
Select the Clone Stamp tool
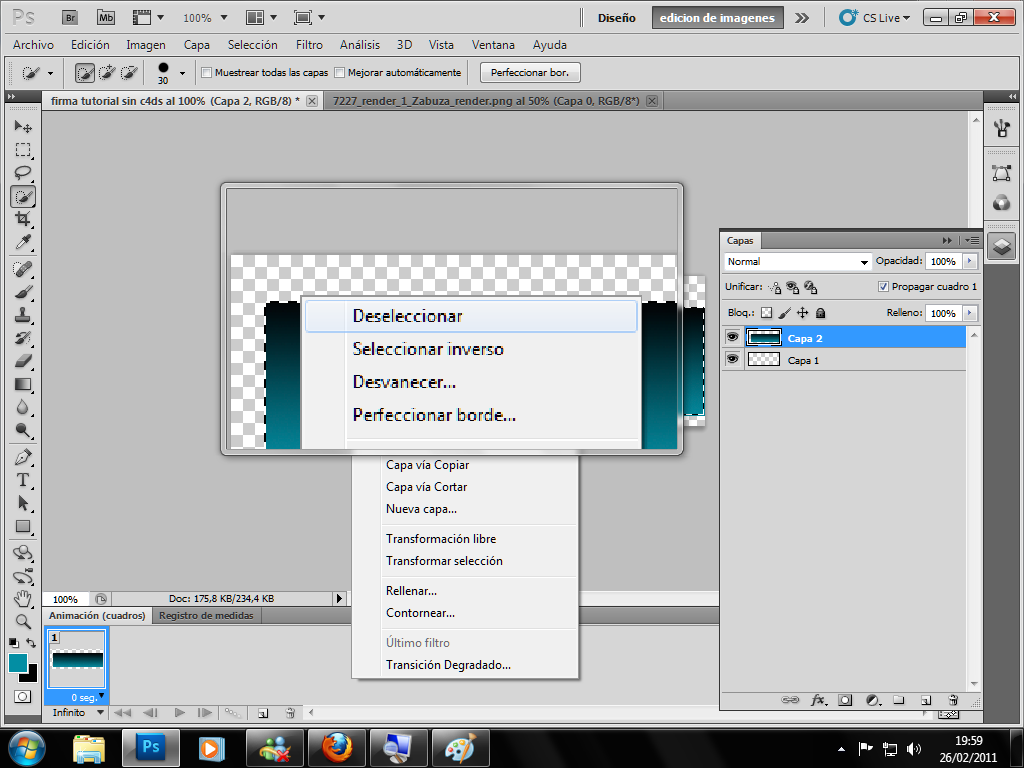tap(23, 315)
